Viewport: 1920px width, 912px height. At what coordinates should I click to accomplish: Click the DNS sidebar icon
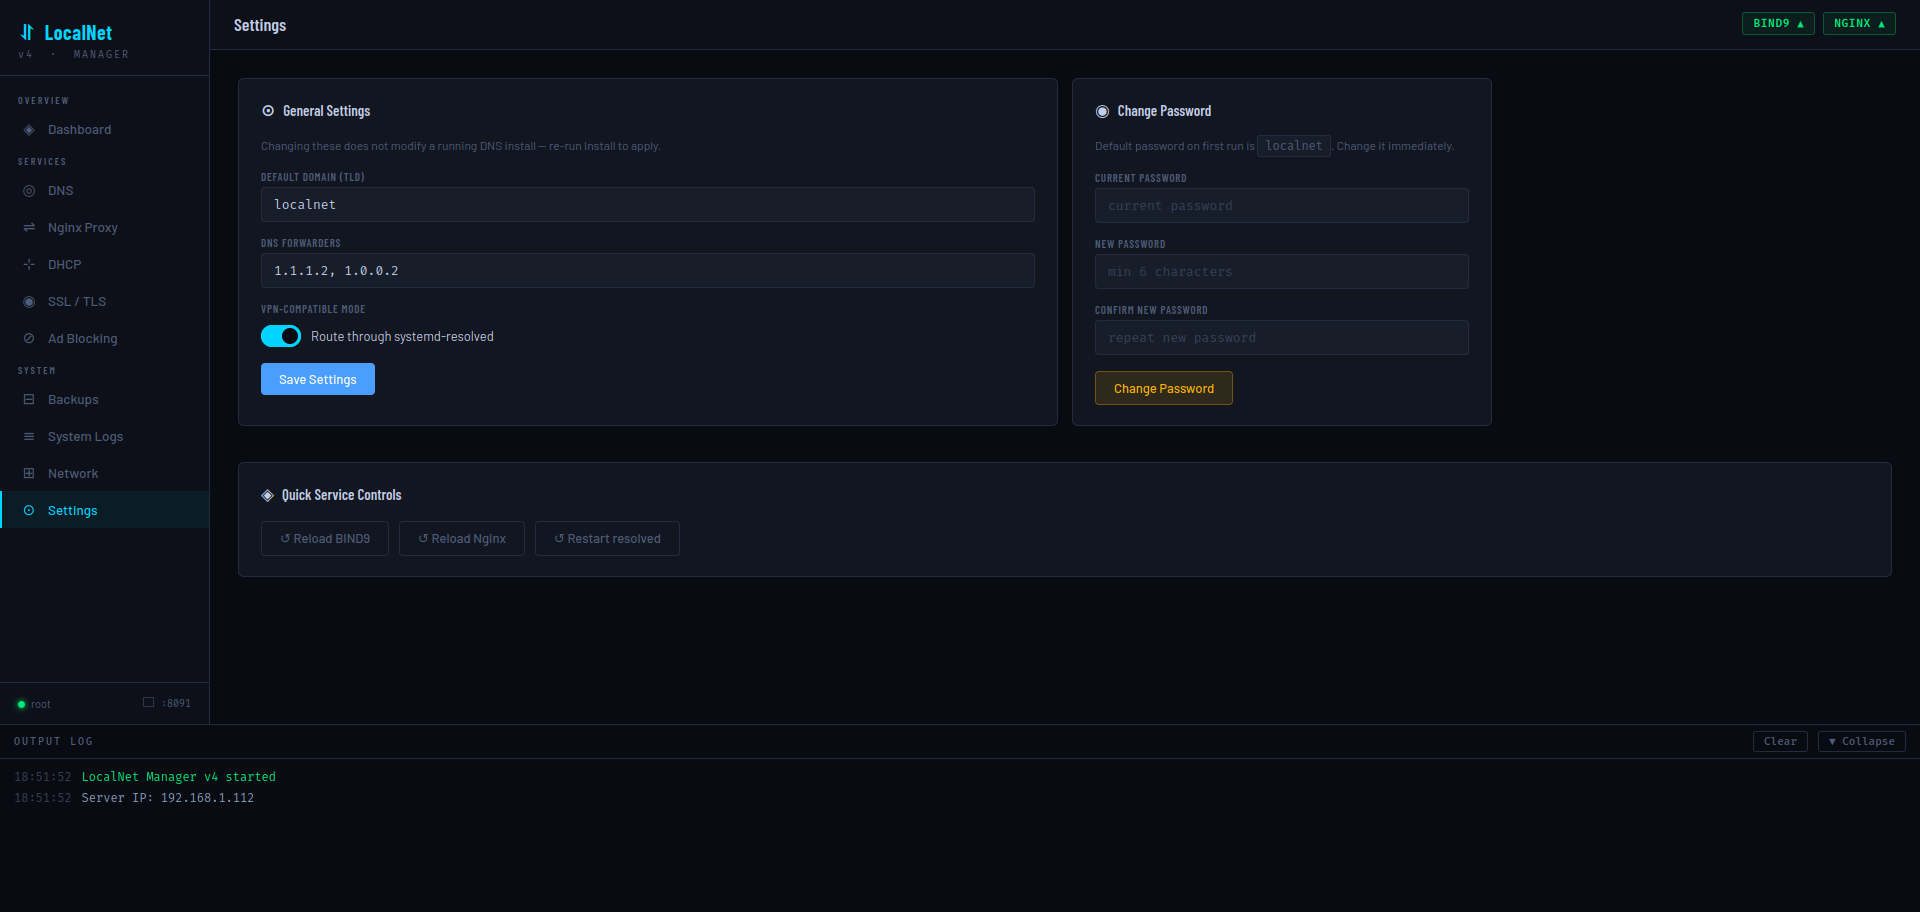29,191
